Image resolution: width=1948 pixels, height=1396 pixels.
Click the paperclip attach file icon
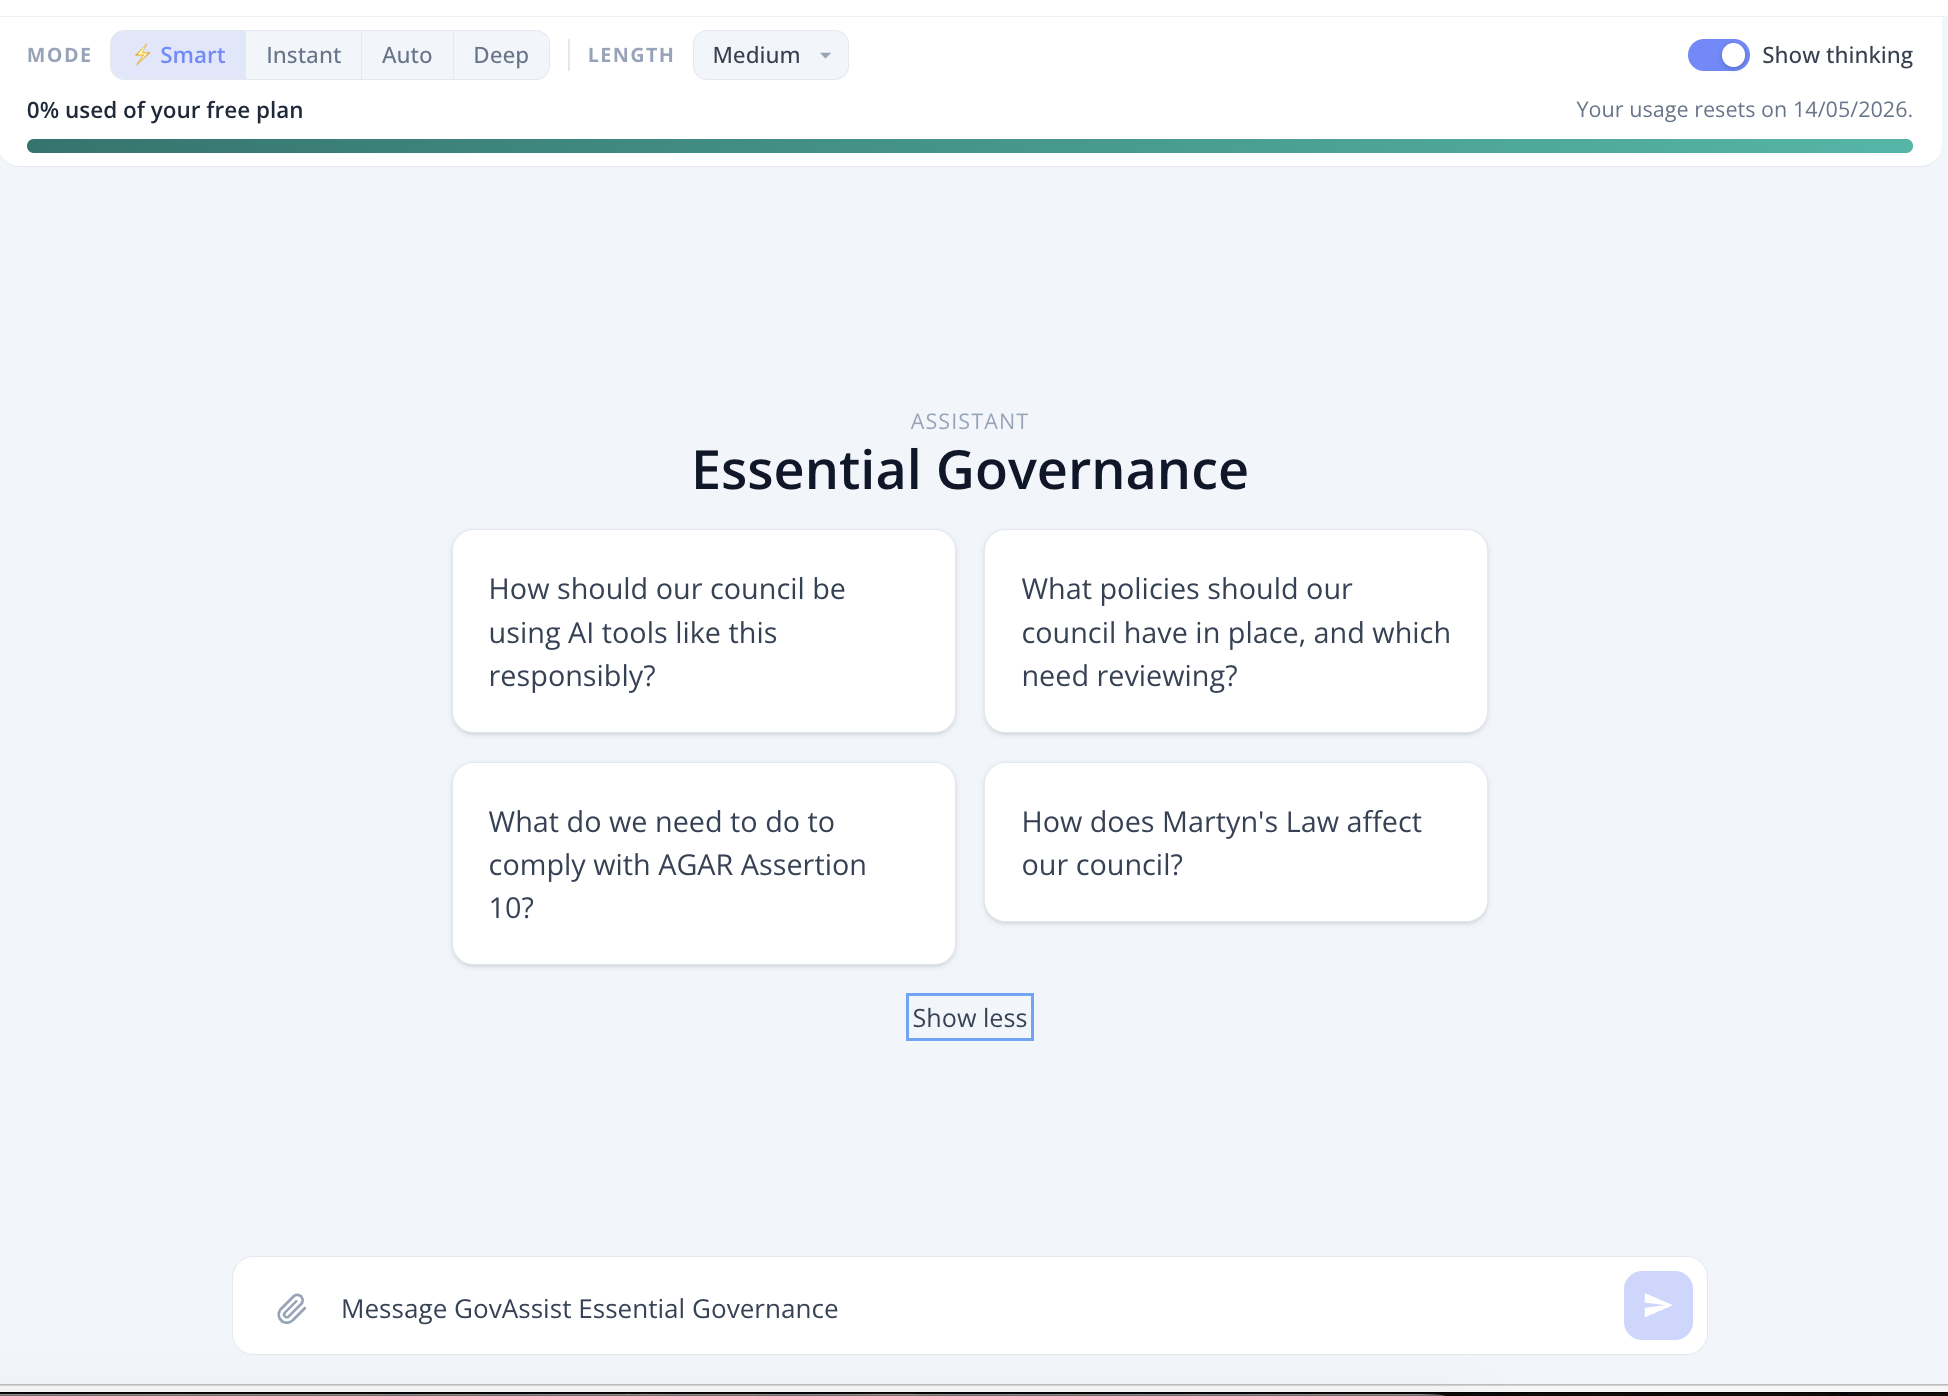[x=291, y=1308]
